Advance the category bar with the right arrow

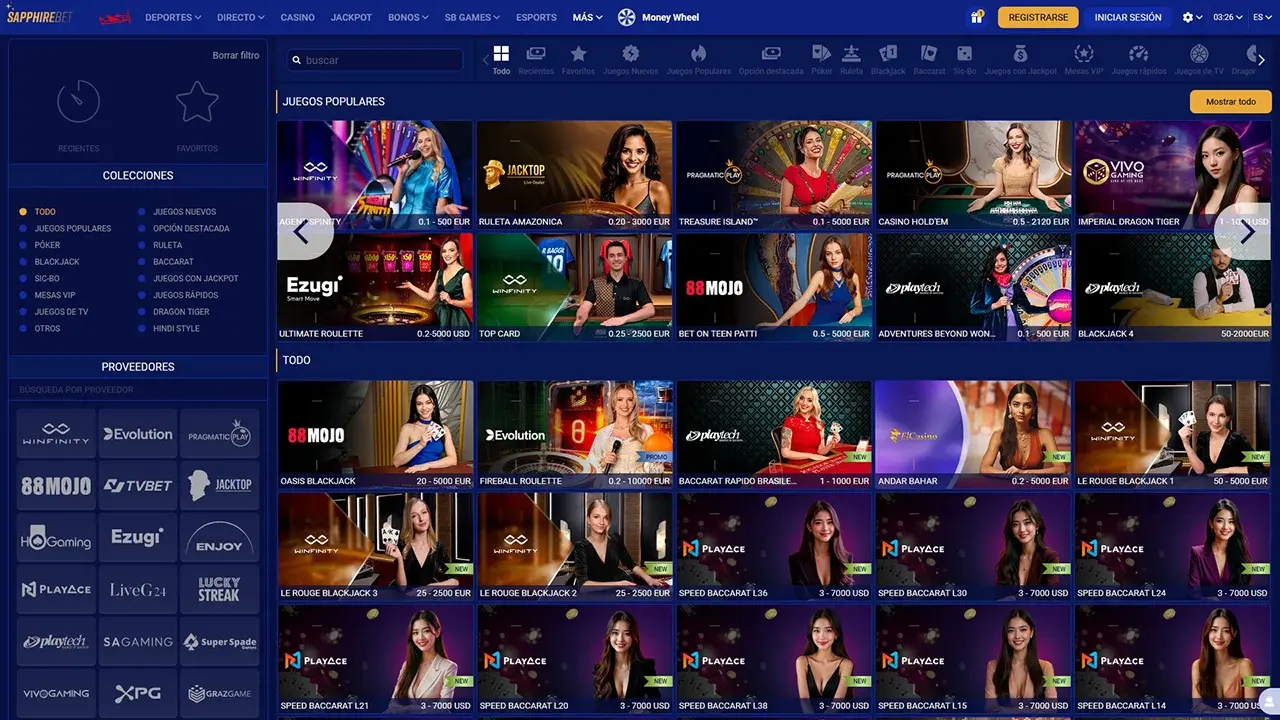coord(1262,60)
